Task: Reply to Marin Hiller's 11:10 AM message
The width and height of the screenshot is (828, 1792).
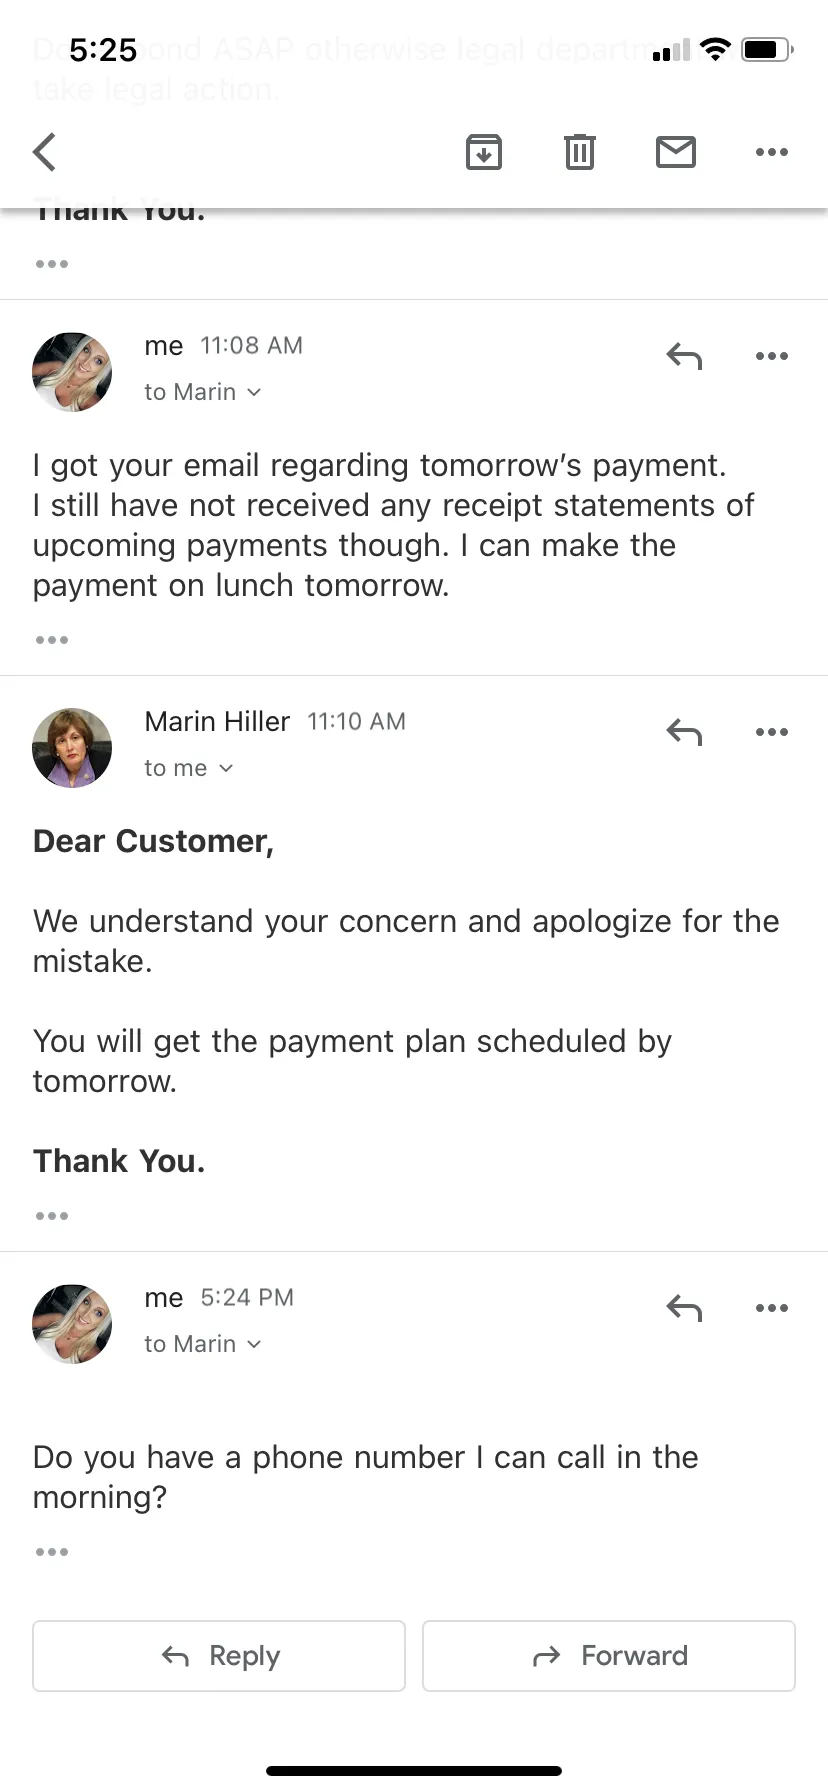Action: [685, 732]
